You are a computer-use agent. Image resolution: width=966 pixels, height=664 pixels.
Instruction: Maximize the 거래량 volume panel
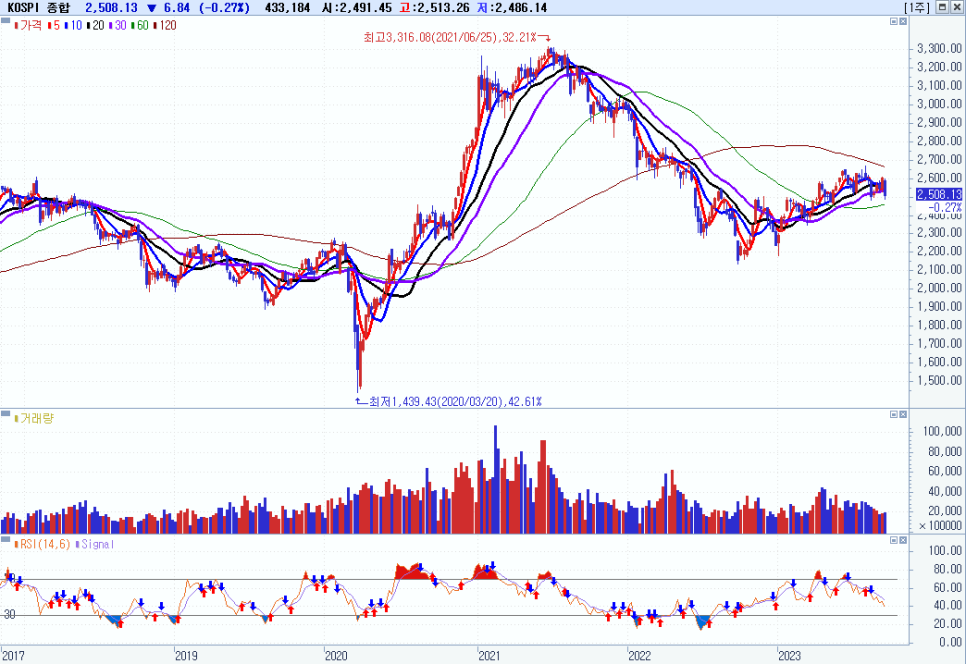894,415
